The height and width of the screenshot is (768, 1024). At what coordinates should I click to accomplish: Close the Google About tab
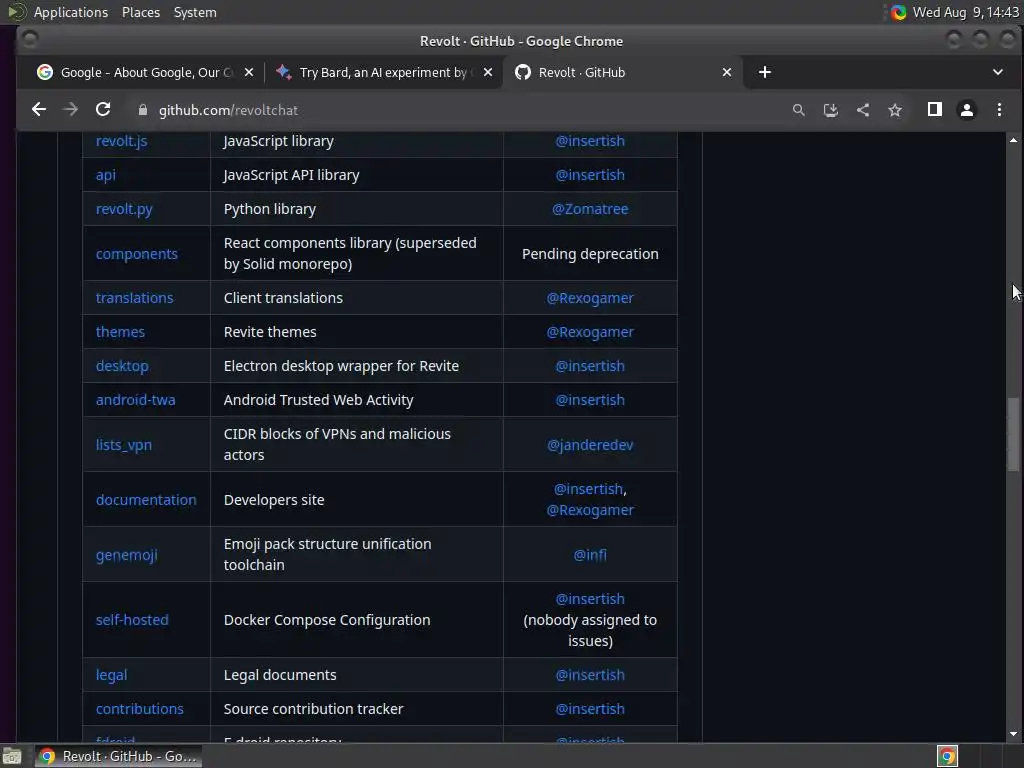point(249,72)
